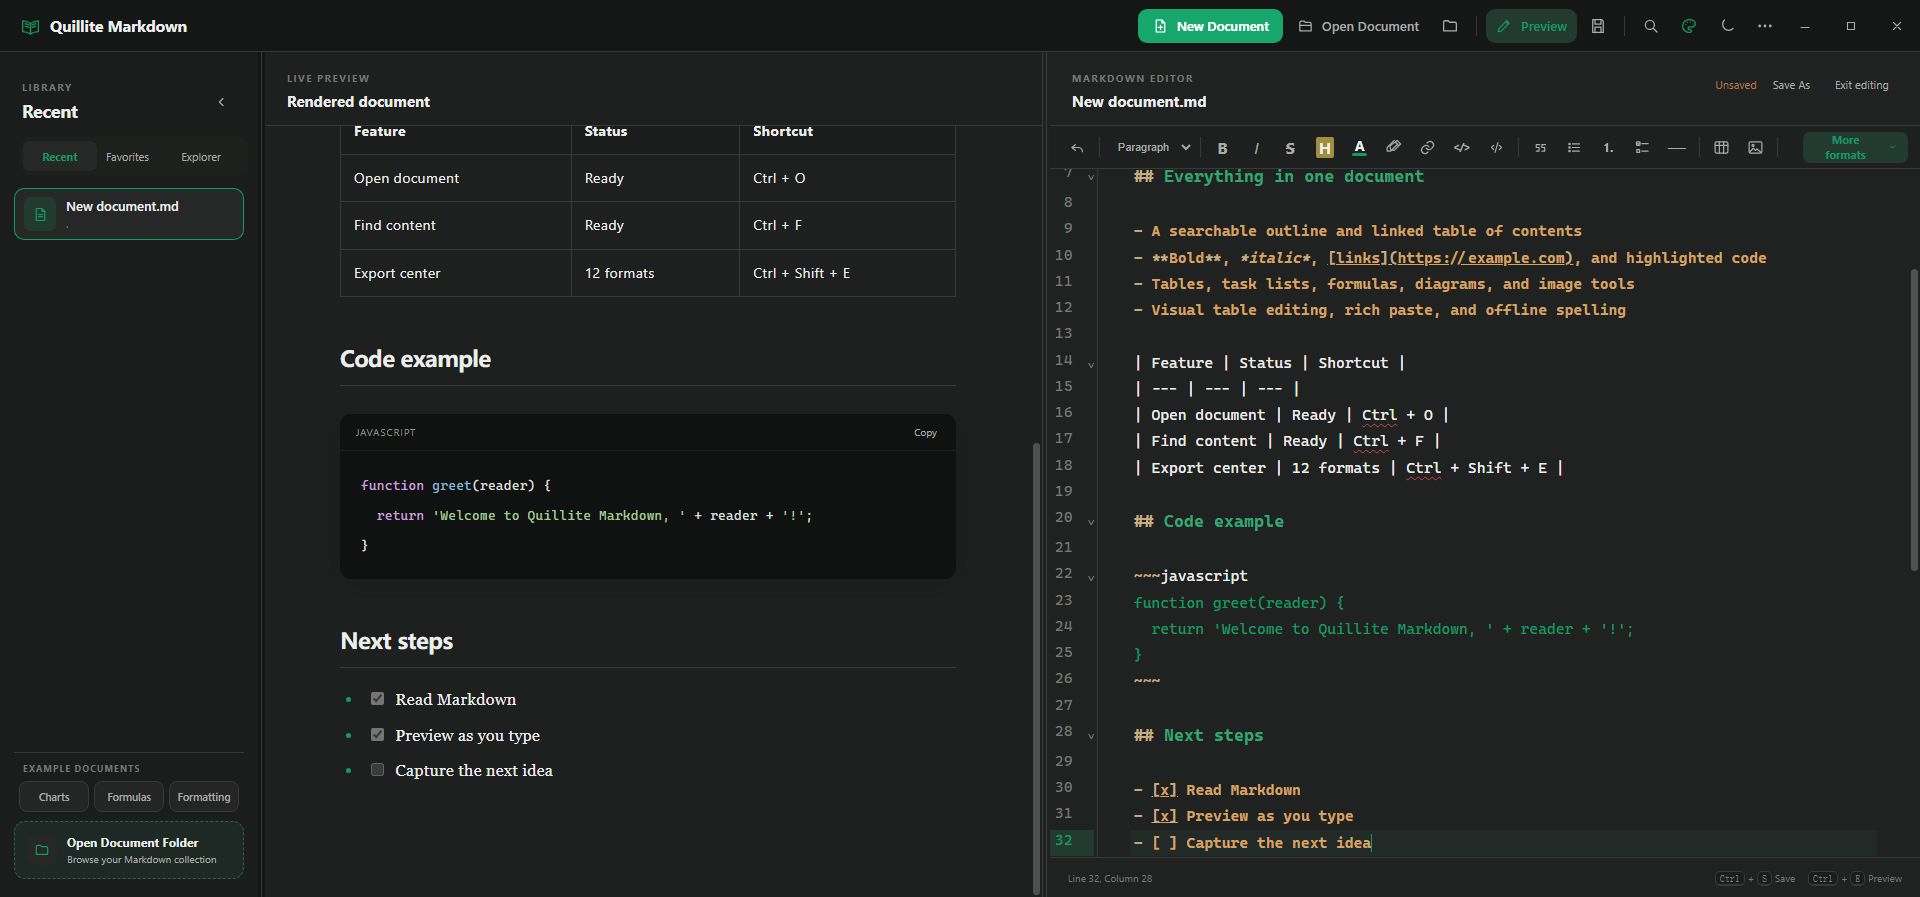Open the Paragraph style dropdown

coord(1153,147)
